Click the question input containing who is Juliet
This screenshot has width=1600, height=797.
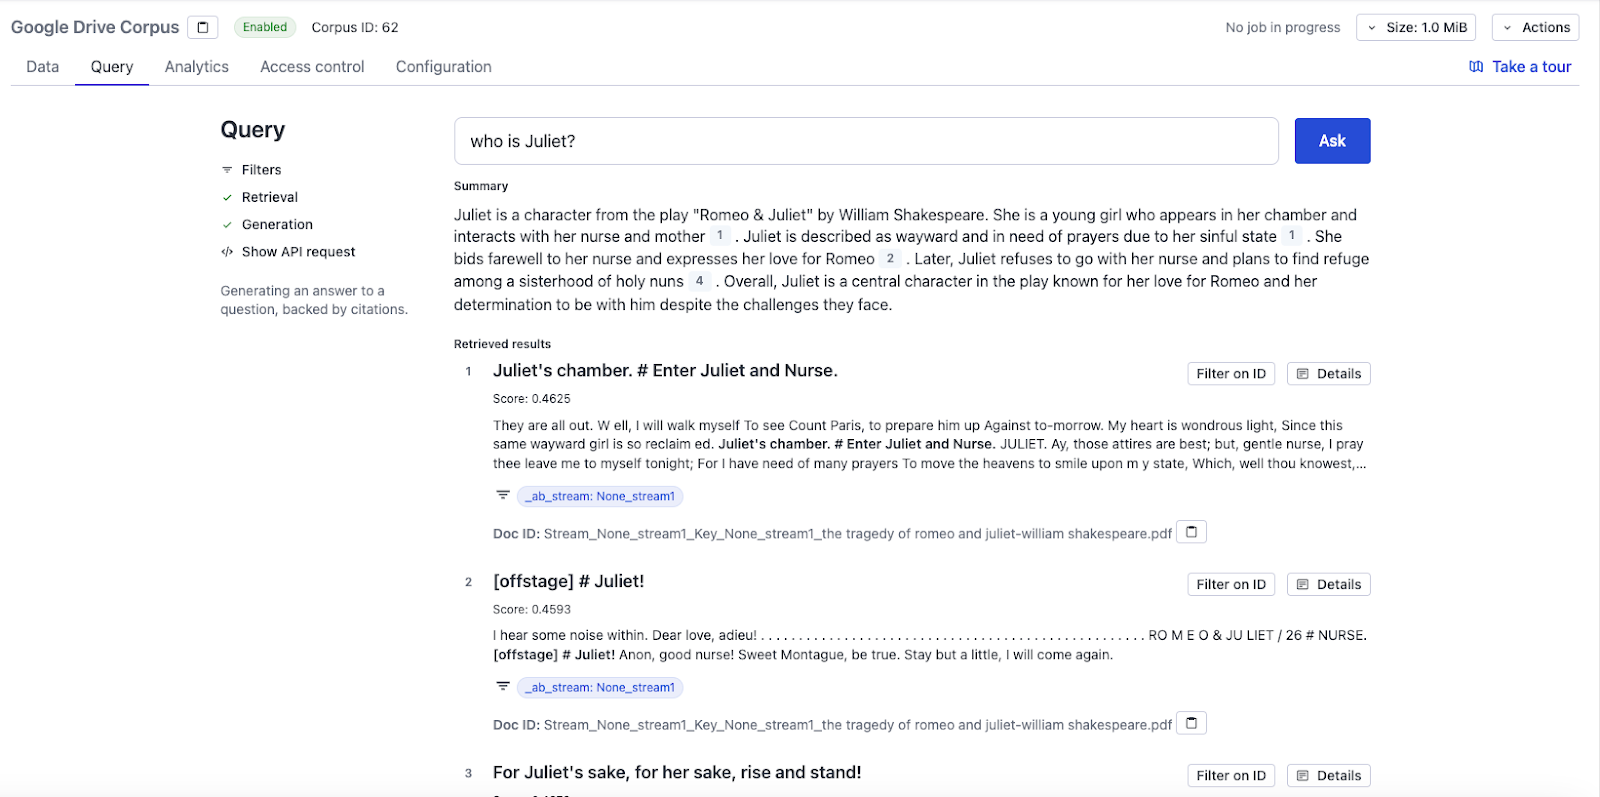[x=866, y=141]
